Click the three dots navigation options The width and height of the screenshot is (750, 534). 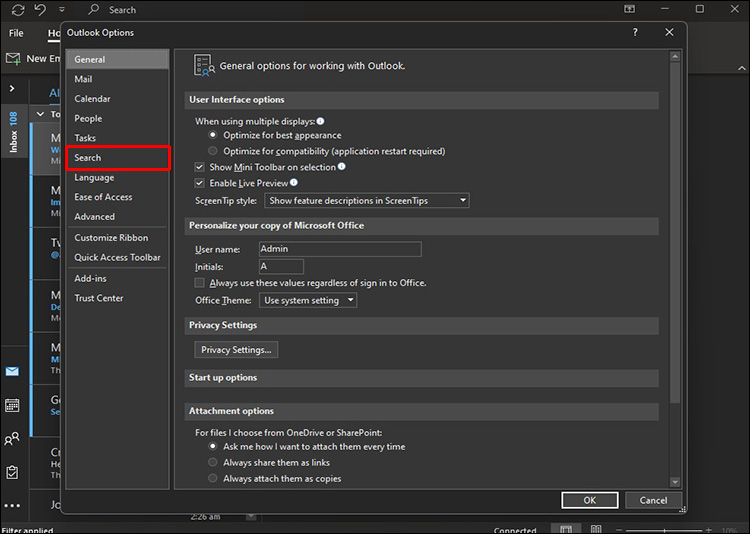12,505
